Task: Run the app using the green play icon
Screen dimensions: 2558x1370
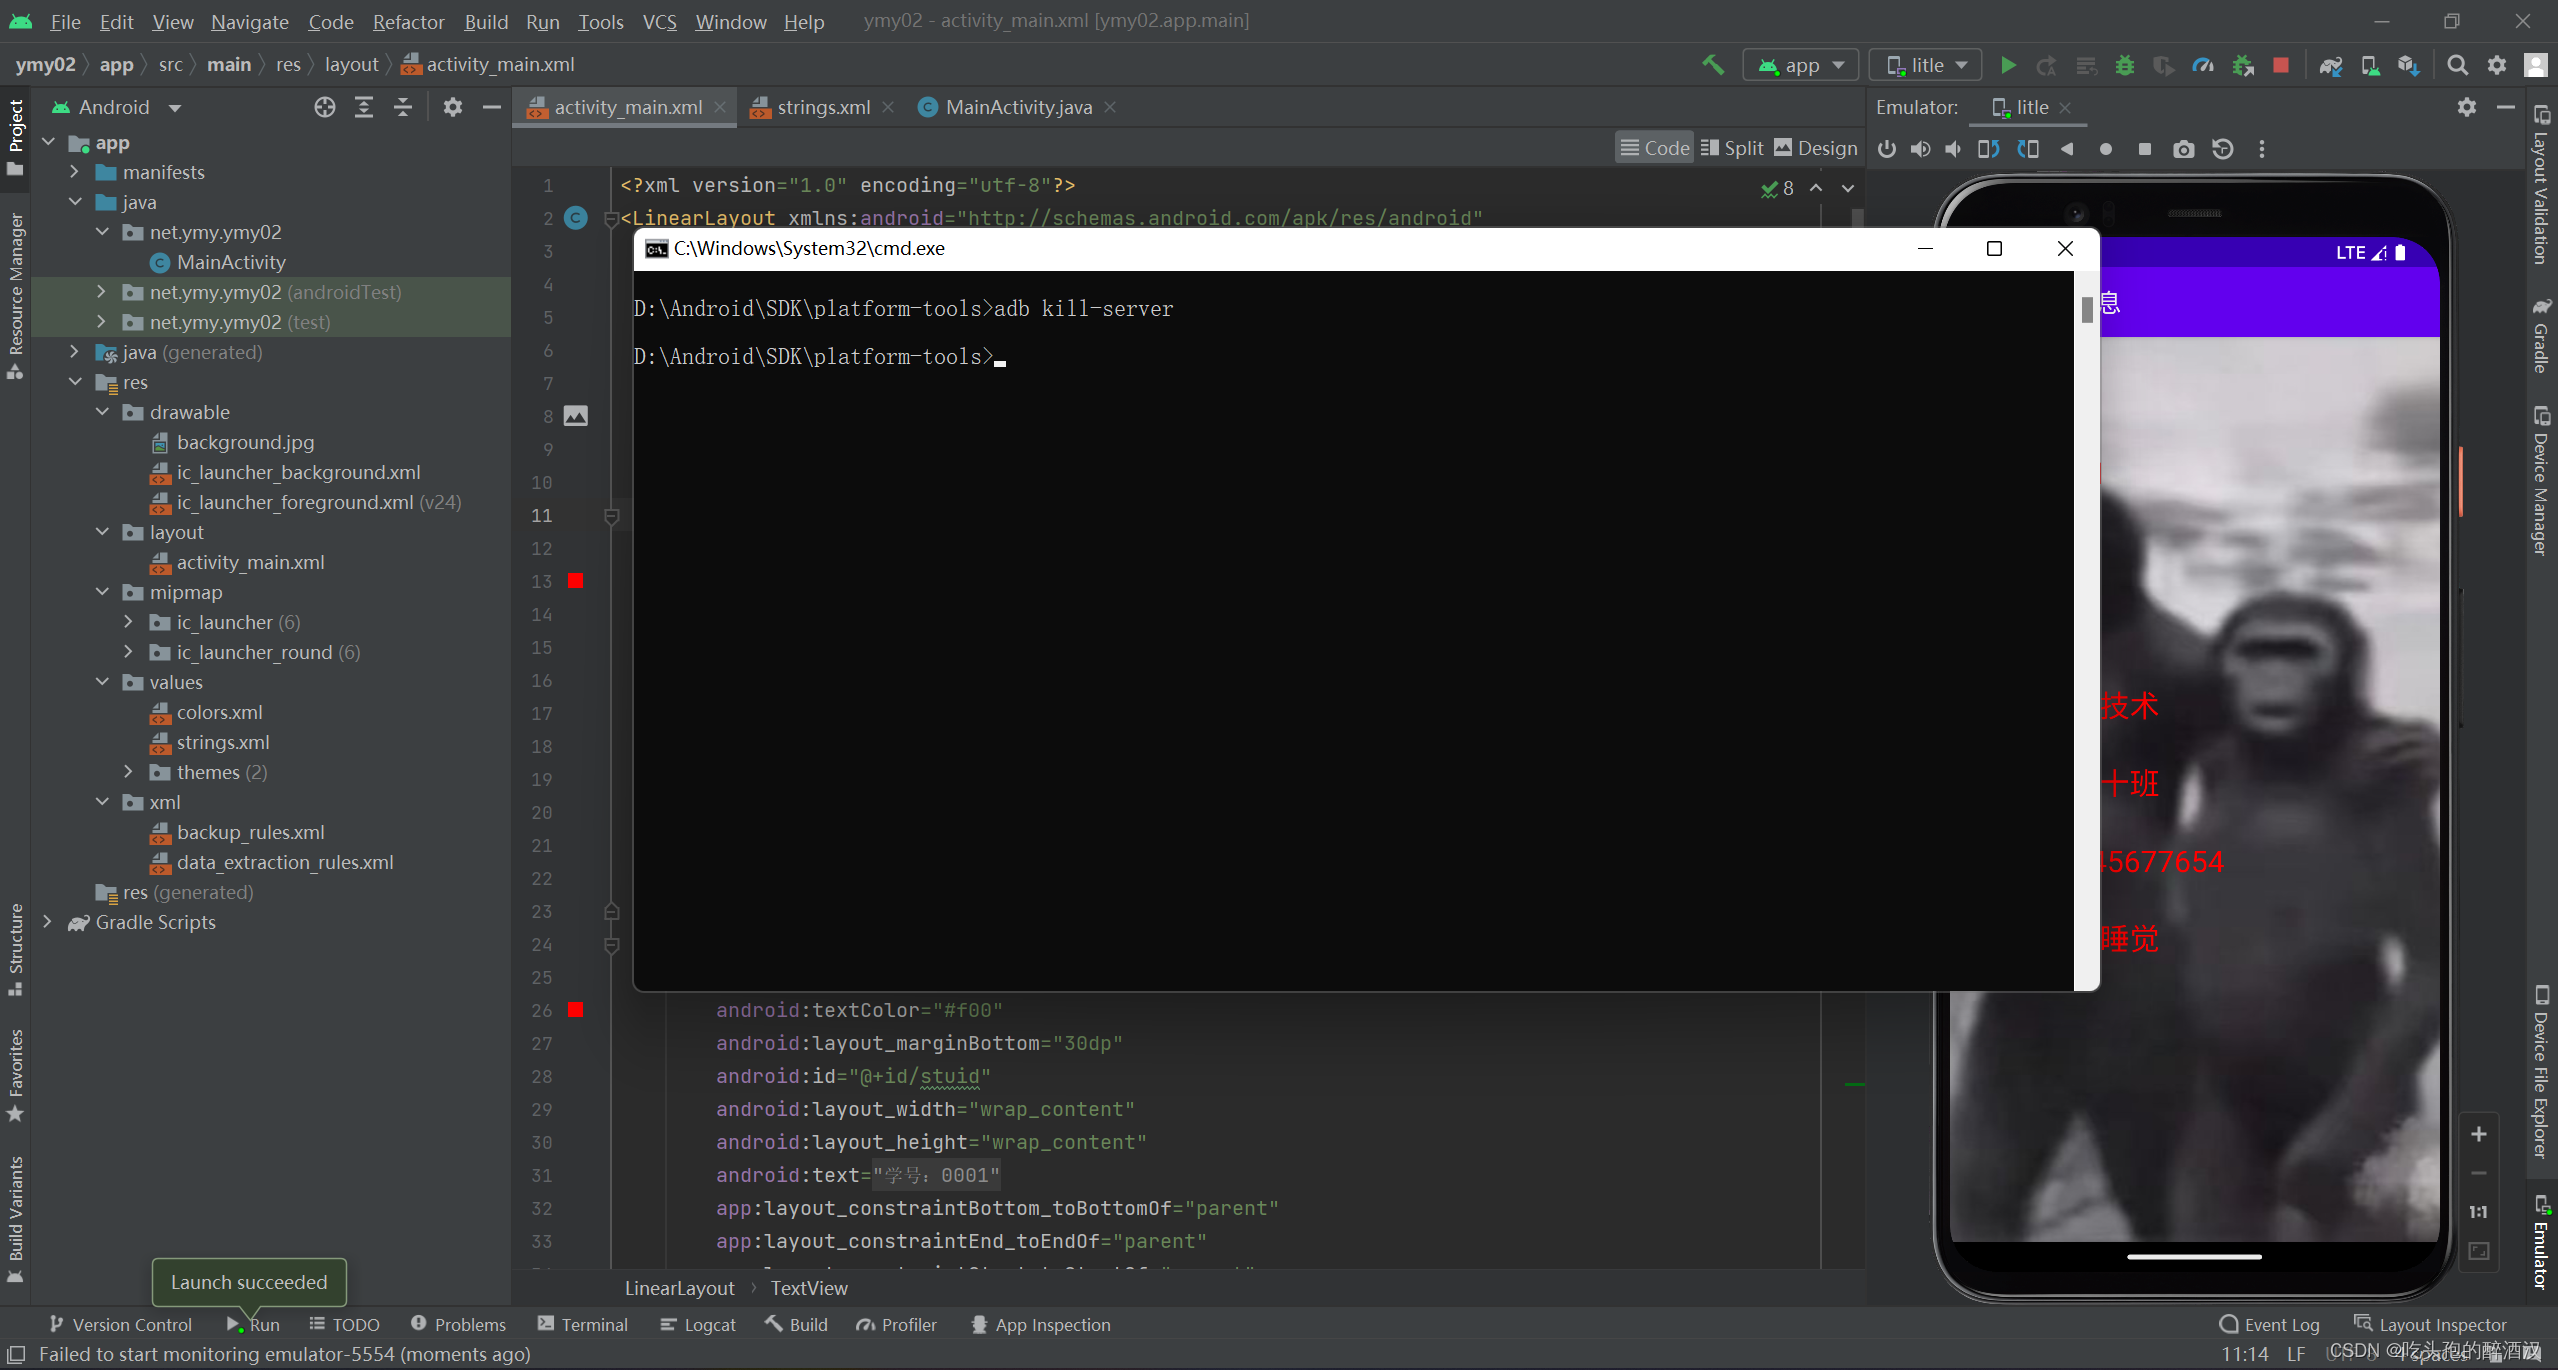Action: 2008,65
